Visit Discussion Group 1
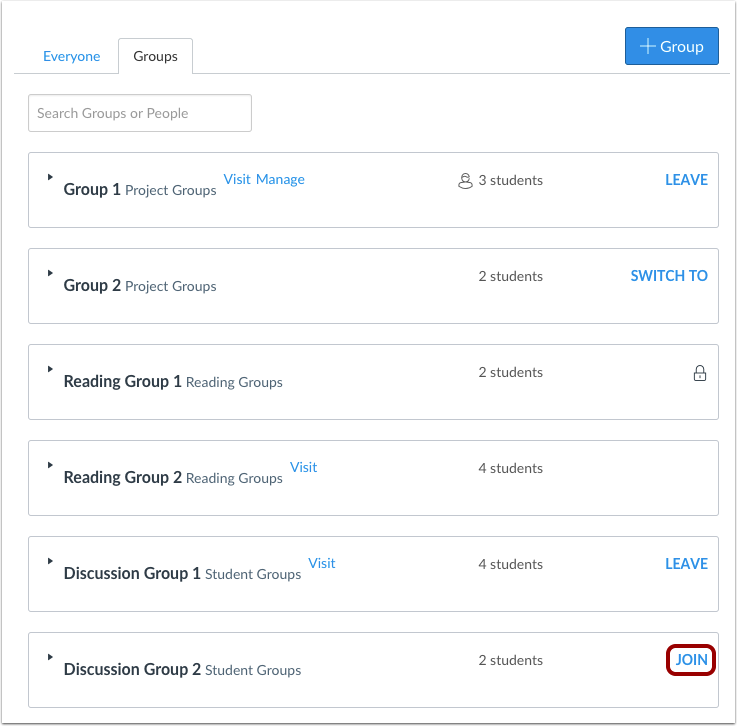 pos(321,563)
